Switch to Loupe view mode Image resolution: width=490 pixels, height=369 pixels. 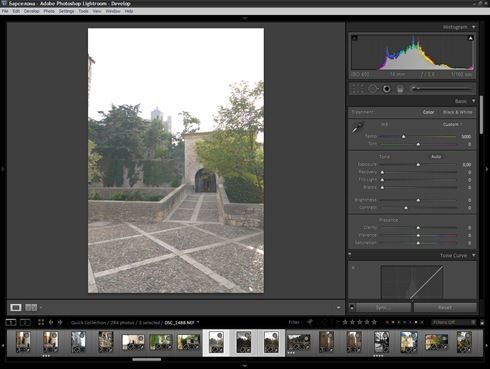click(16, 307)
